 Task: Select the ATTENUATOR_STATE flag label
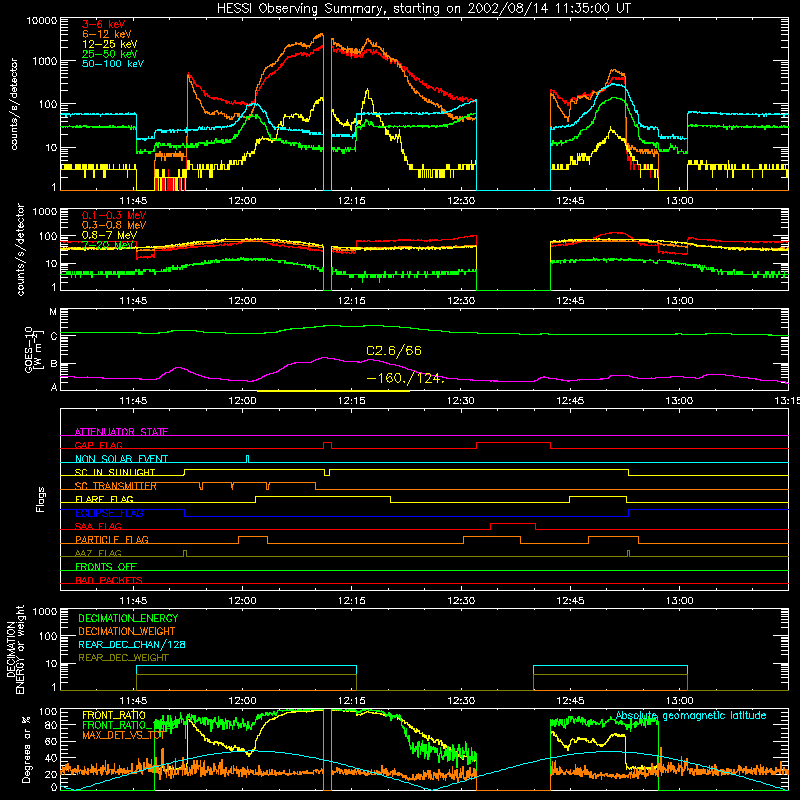click(x=121, y=432)
